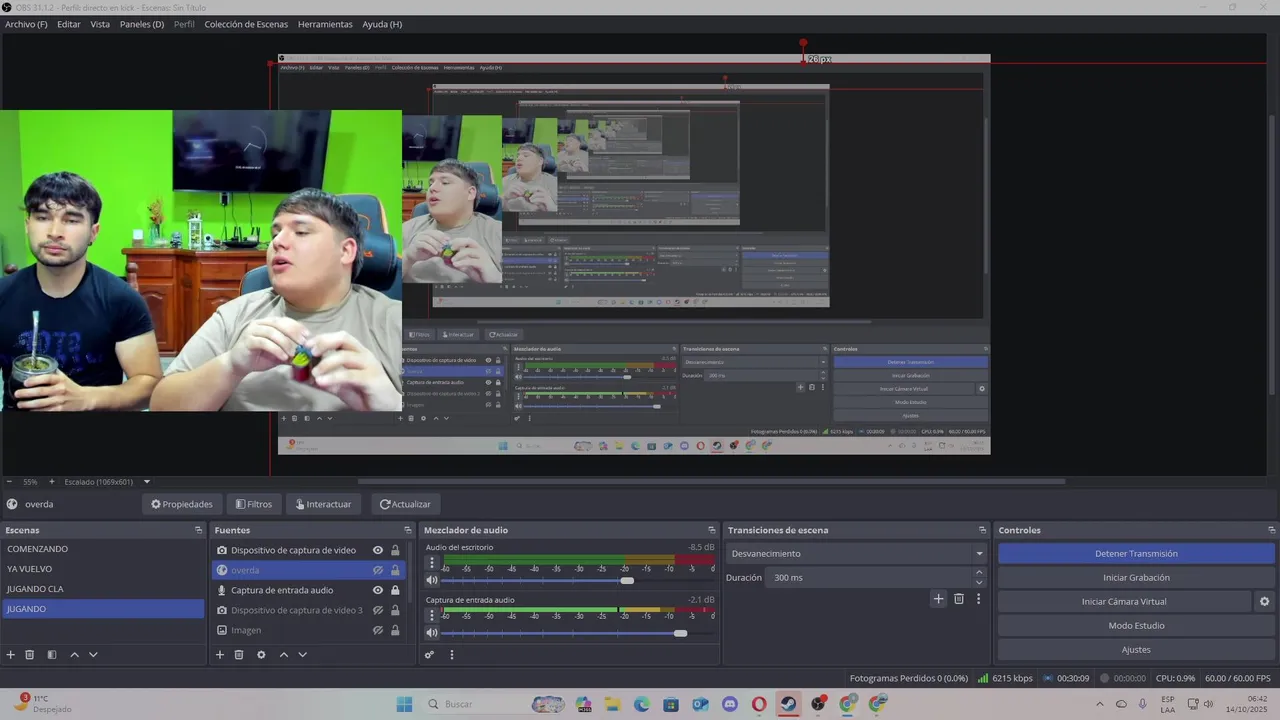Move source up in Fuentes list
Screen dimensions: 1280x720
pyautogui.click(x=283, y=655)
